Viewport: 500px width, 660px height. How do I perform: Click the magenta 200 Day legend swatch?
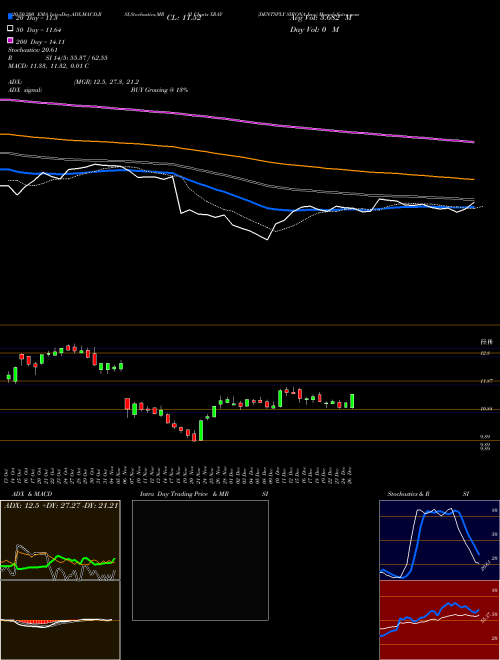(10, 40)
